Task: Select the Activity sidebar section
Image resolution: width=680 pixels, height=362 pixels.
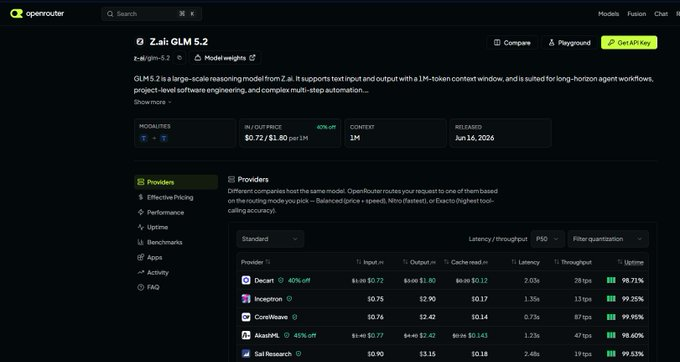Action: [176, 272]
